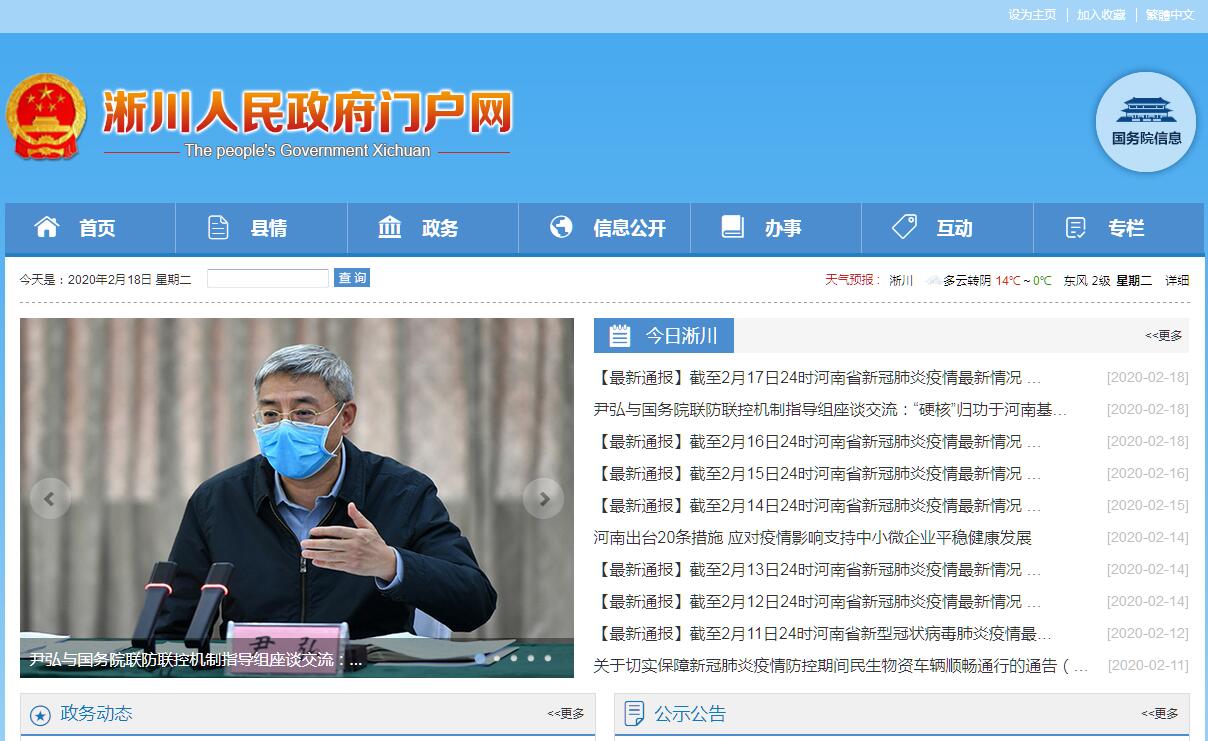The width and height of the screenshot is (1208, 741).
Task: Open 详细 weather forecast link
Action: 1177,281
